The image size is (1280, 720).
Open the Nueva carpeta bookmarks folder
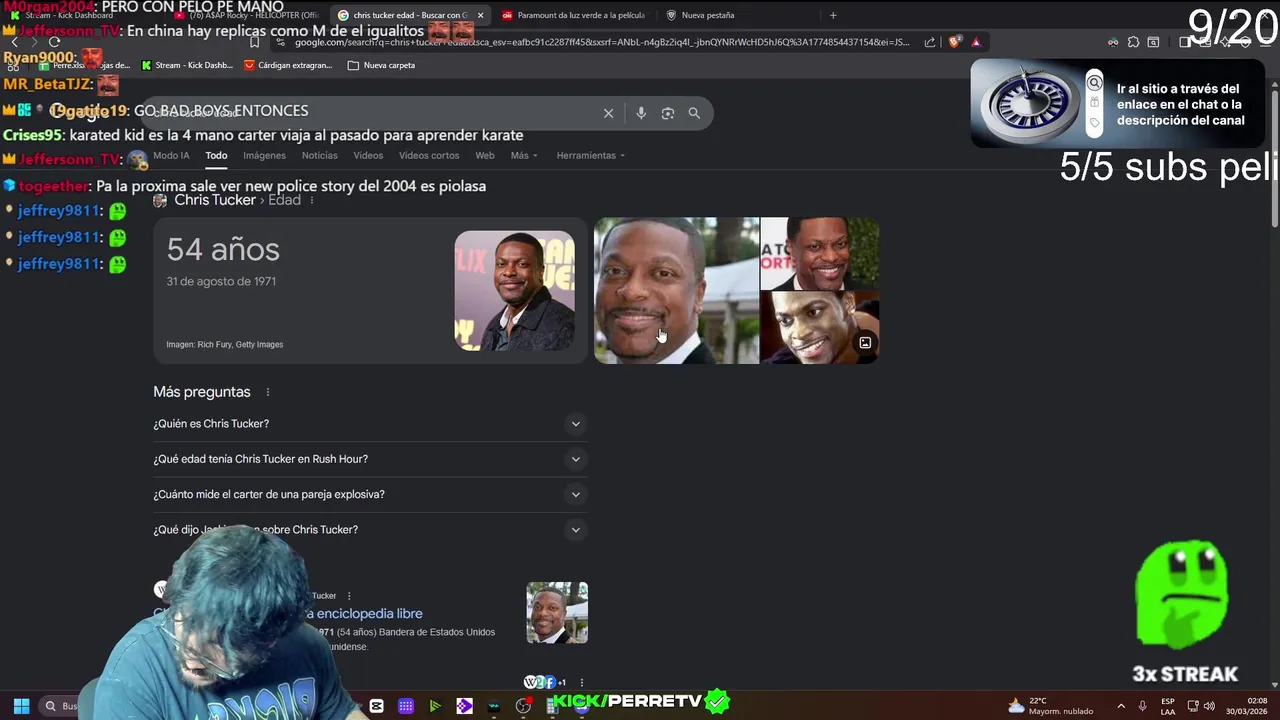click(381, 65)
